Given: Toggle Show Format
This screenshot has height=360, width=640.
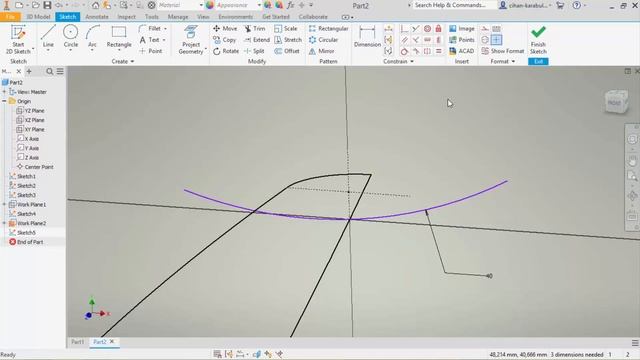Looking at the screenshot, I should (x=502, y=51).
